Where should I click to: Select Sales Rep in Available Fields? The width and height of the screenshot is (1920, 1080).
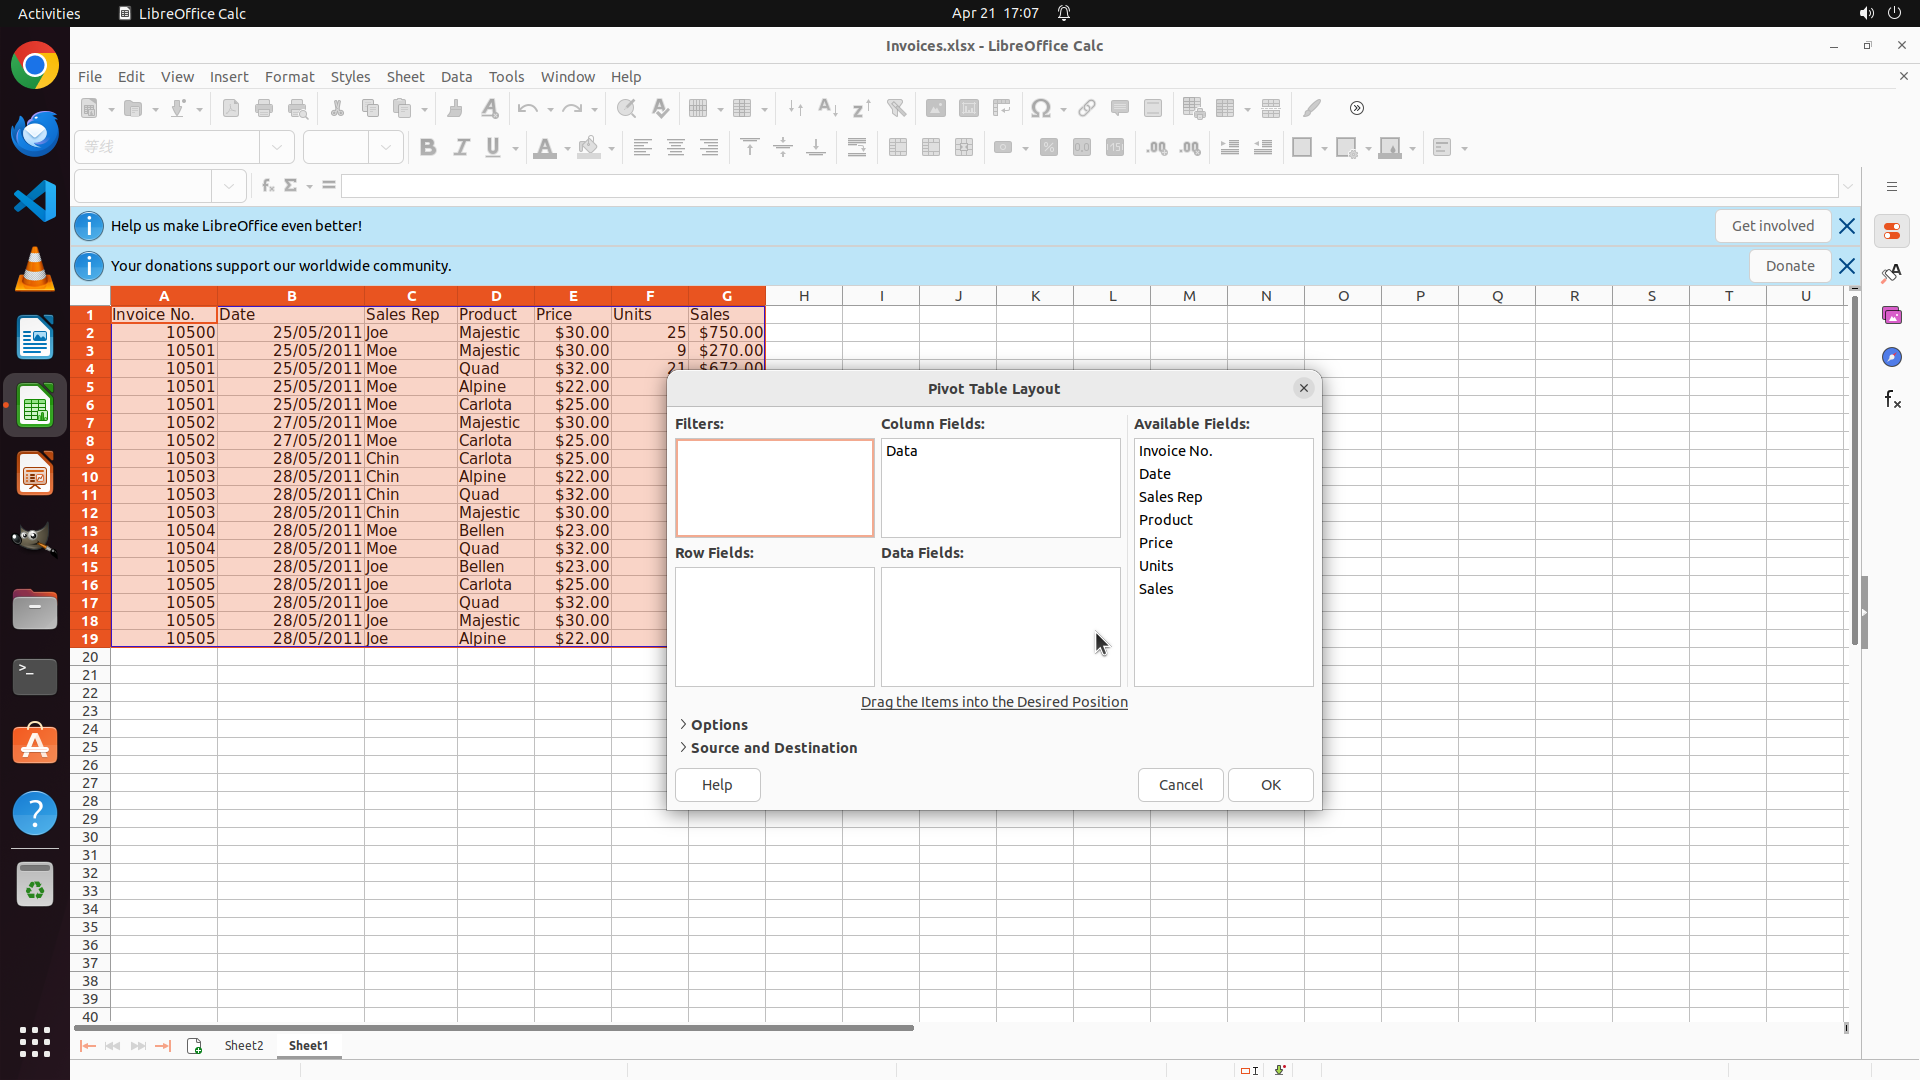(1170, 497)
